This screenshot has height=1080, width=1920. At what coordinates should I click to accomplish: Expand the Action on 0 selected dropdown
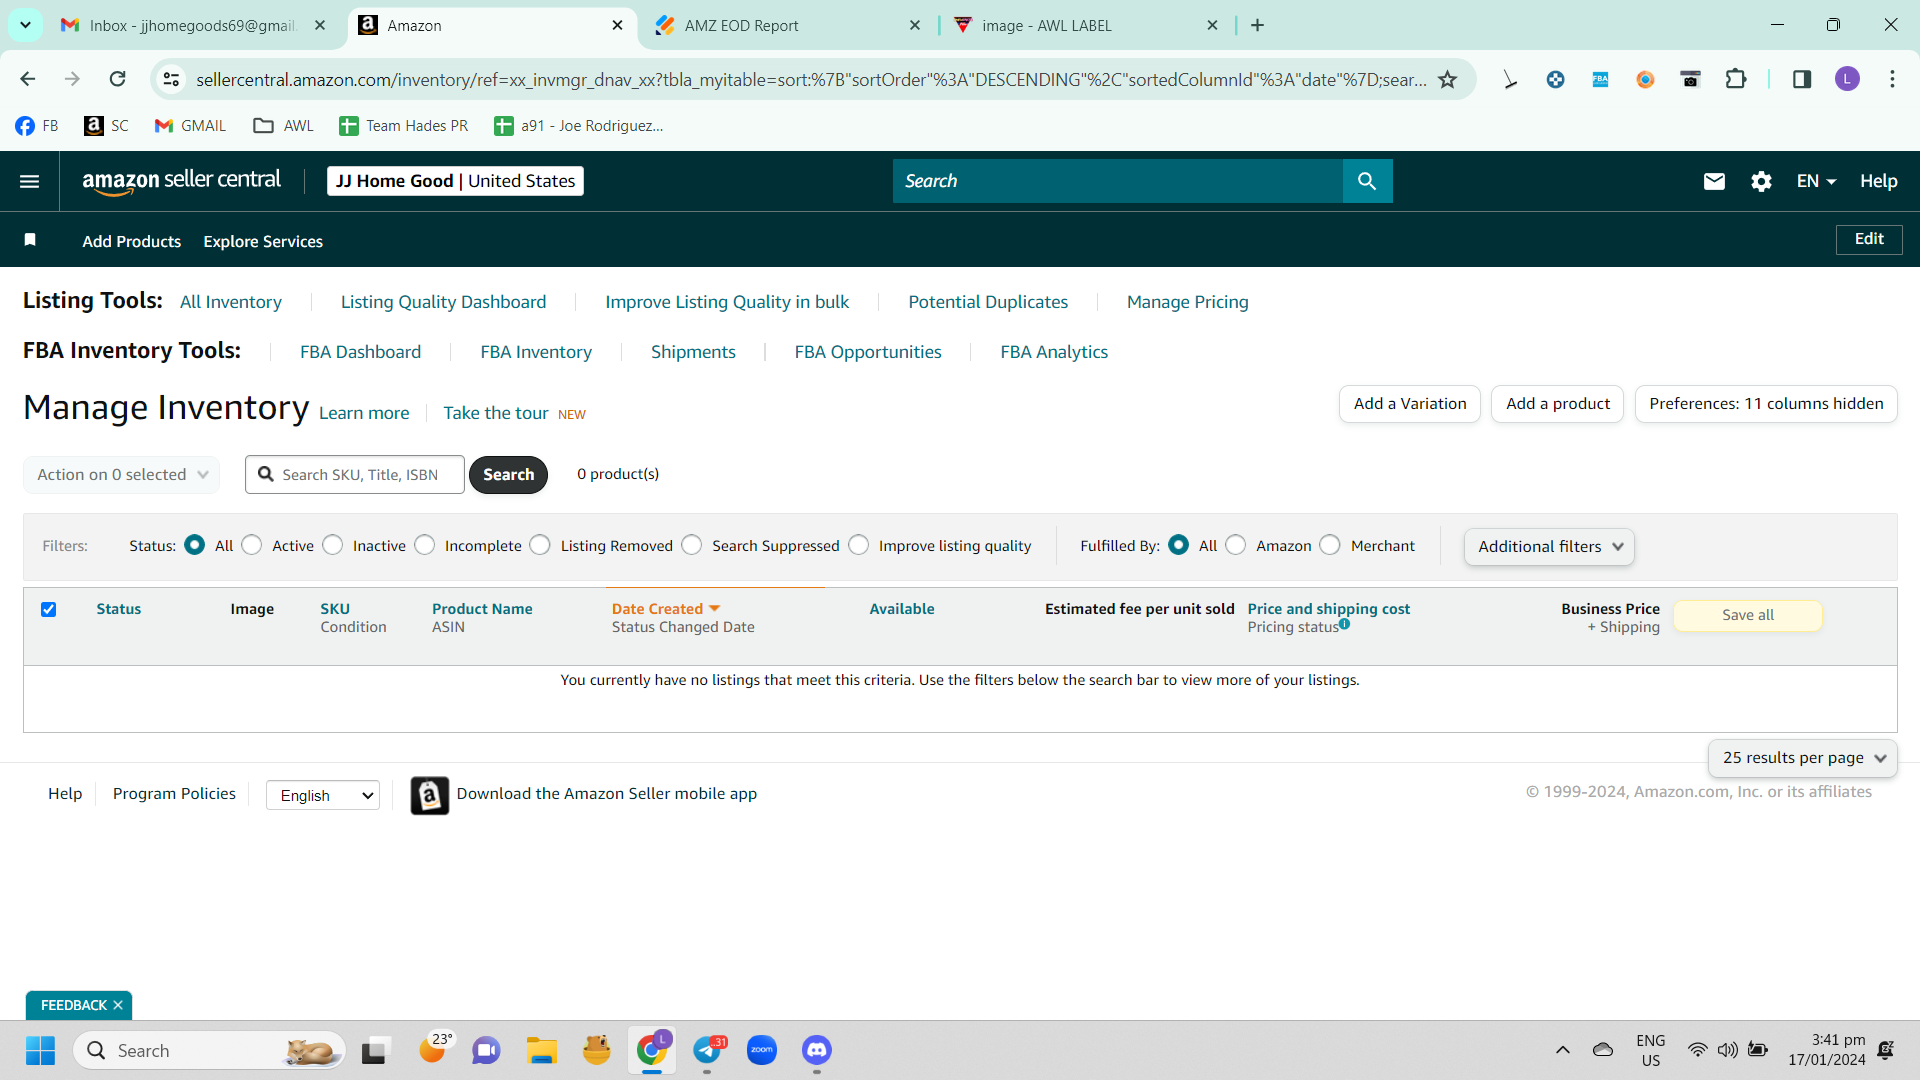coord(121,475)
